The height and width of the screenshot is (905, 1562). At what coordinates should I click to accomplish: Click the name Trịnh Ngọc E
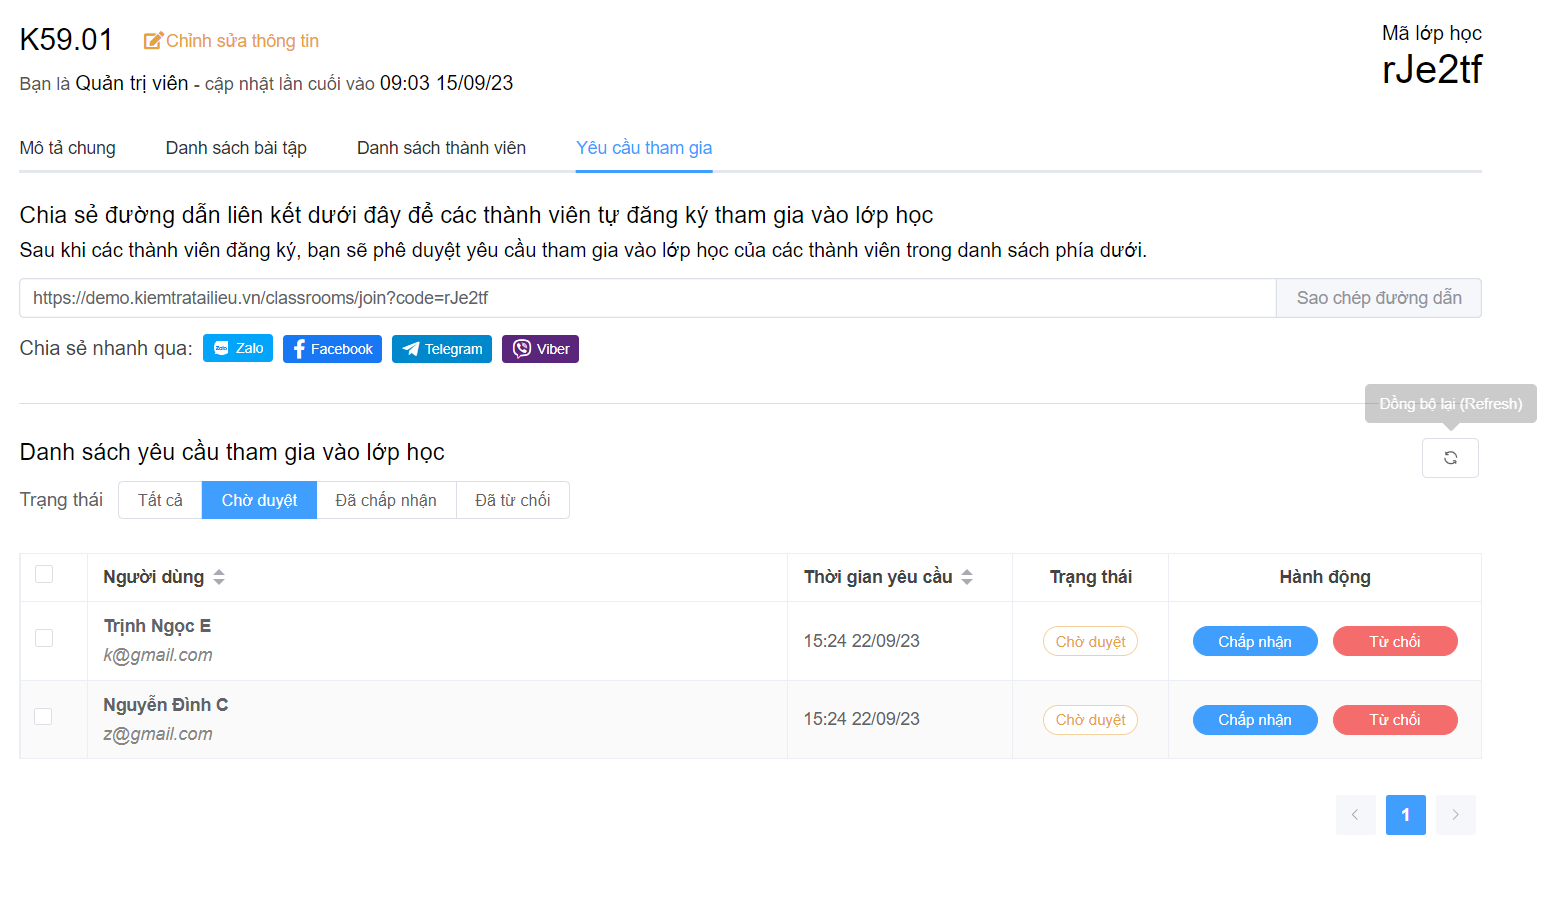click(157, 626)
